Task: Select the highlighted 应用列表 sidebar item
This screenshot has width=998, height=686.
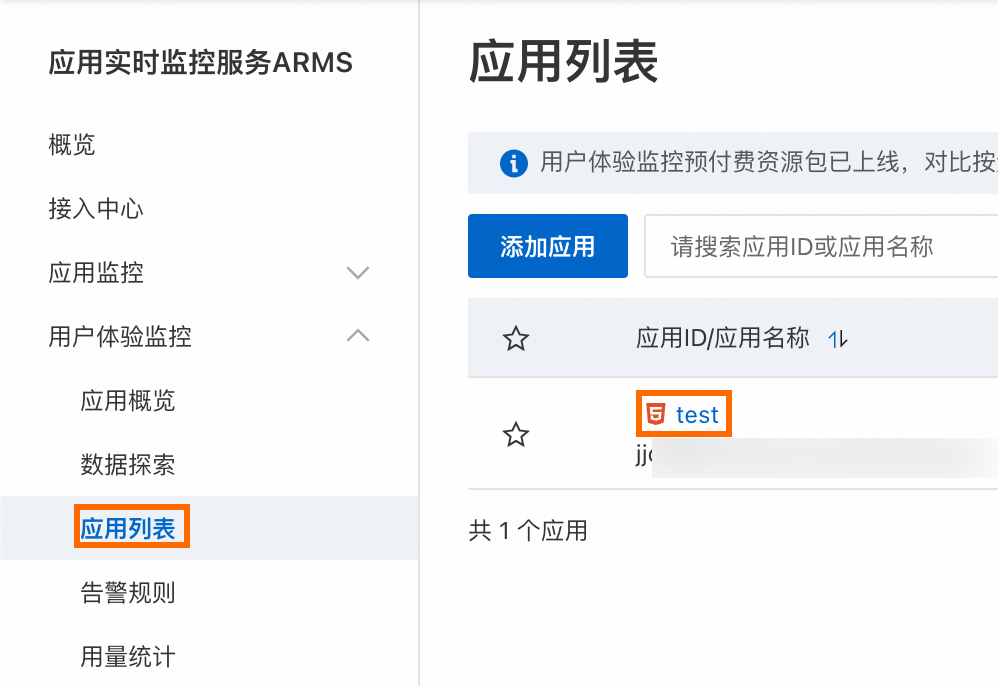Action: (x=128, y=528)
